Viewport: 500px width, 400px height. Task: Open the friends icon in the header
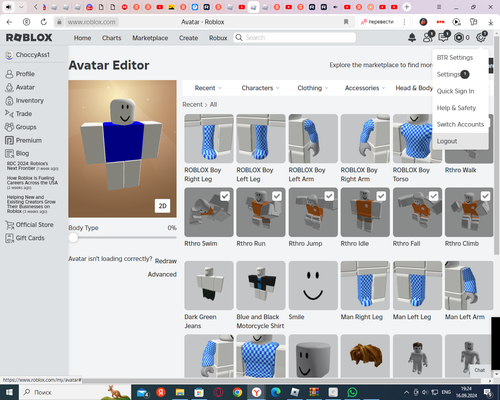[428, 37]
